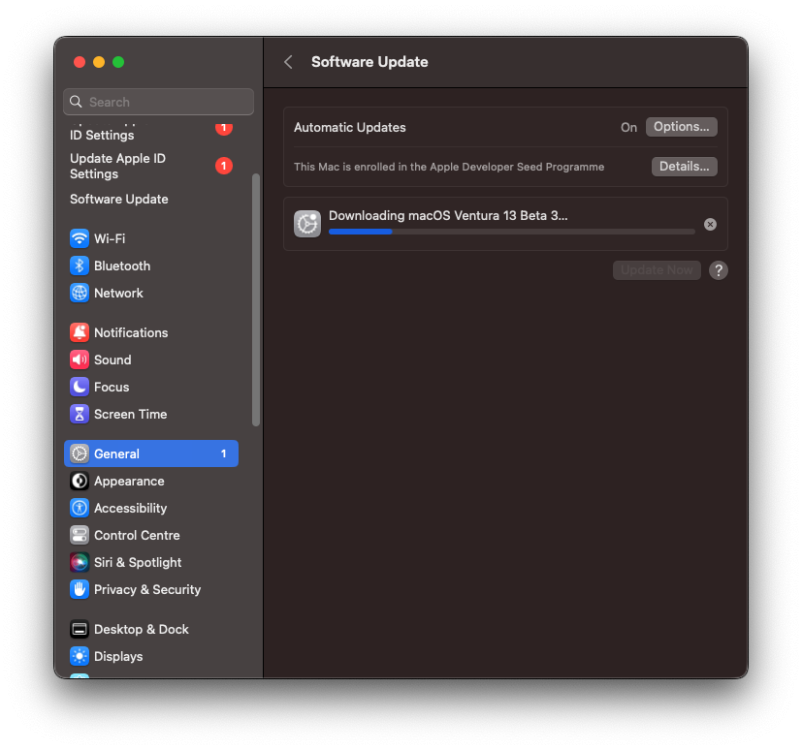
Task: Open Automatic Updates Options
Action: click(681, 127)
